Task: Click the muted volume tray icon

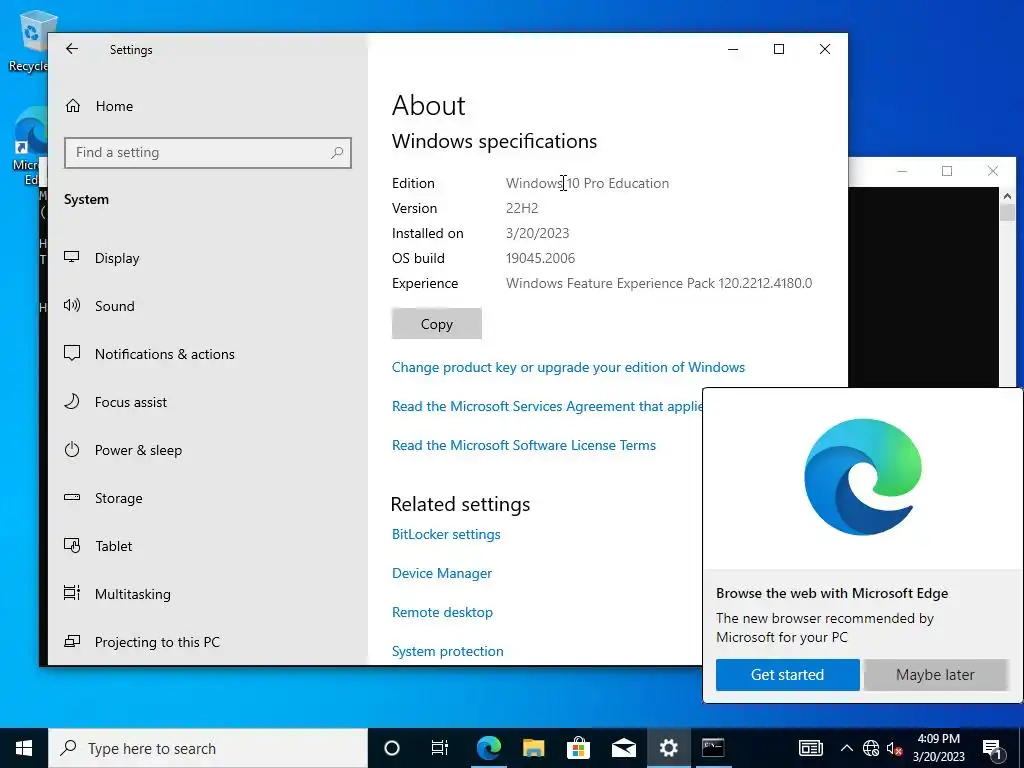Action: (x=894, y=748)
